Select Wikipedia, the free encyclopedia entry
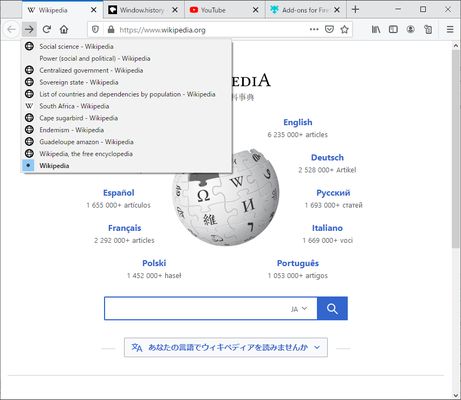 point(127,154)
